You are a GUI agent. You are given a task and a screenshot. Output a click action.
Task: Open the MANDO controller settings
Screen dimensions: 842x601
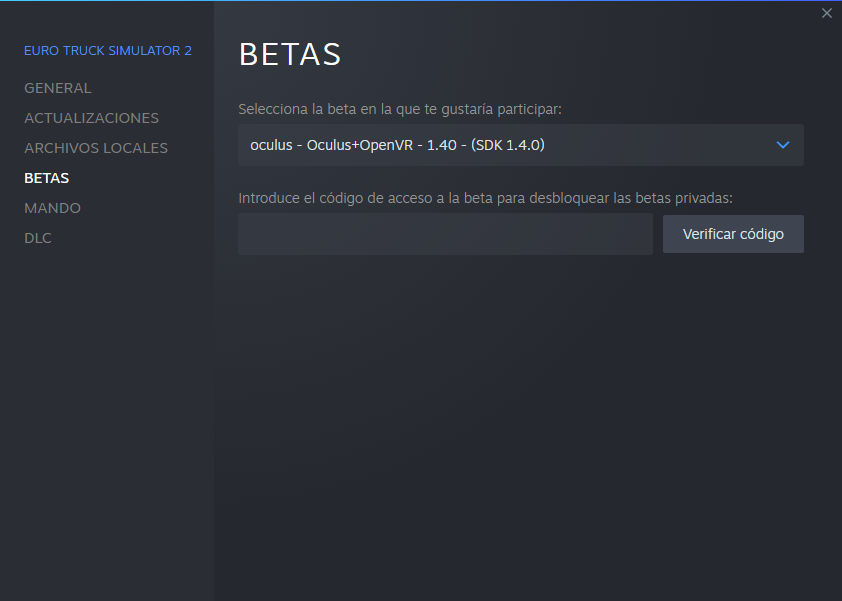(x=52, y=208)
